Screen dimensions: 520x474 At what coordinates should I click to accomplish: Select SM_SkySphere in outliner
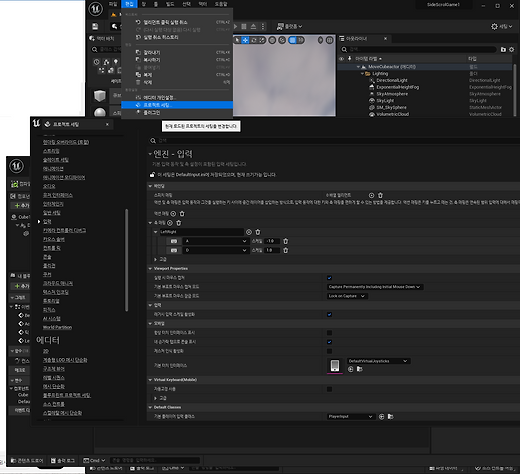(391, 107)
